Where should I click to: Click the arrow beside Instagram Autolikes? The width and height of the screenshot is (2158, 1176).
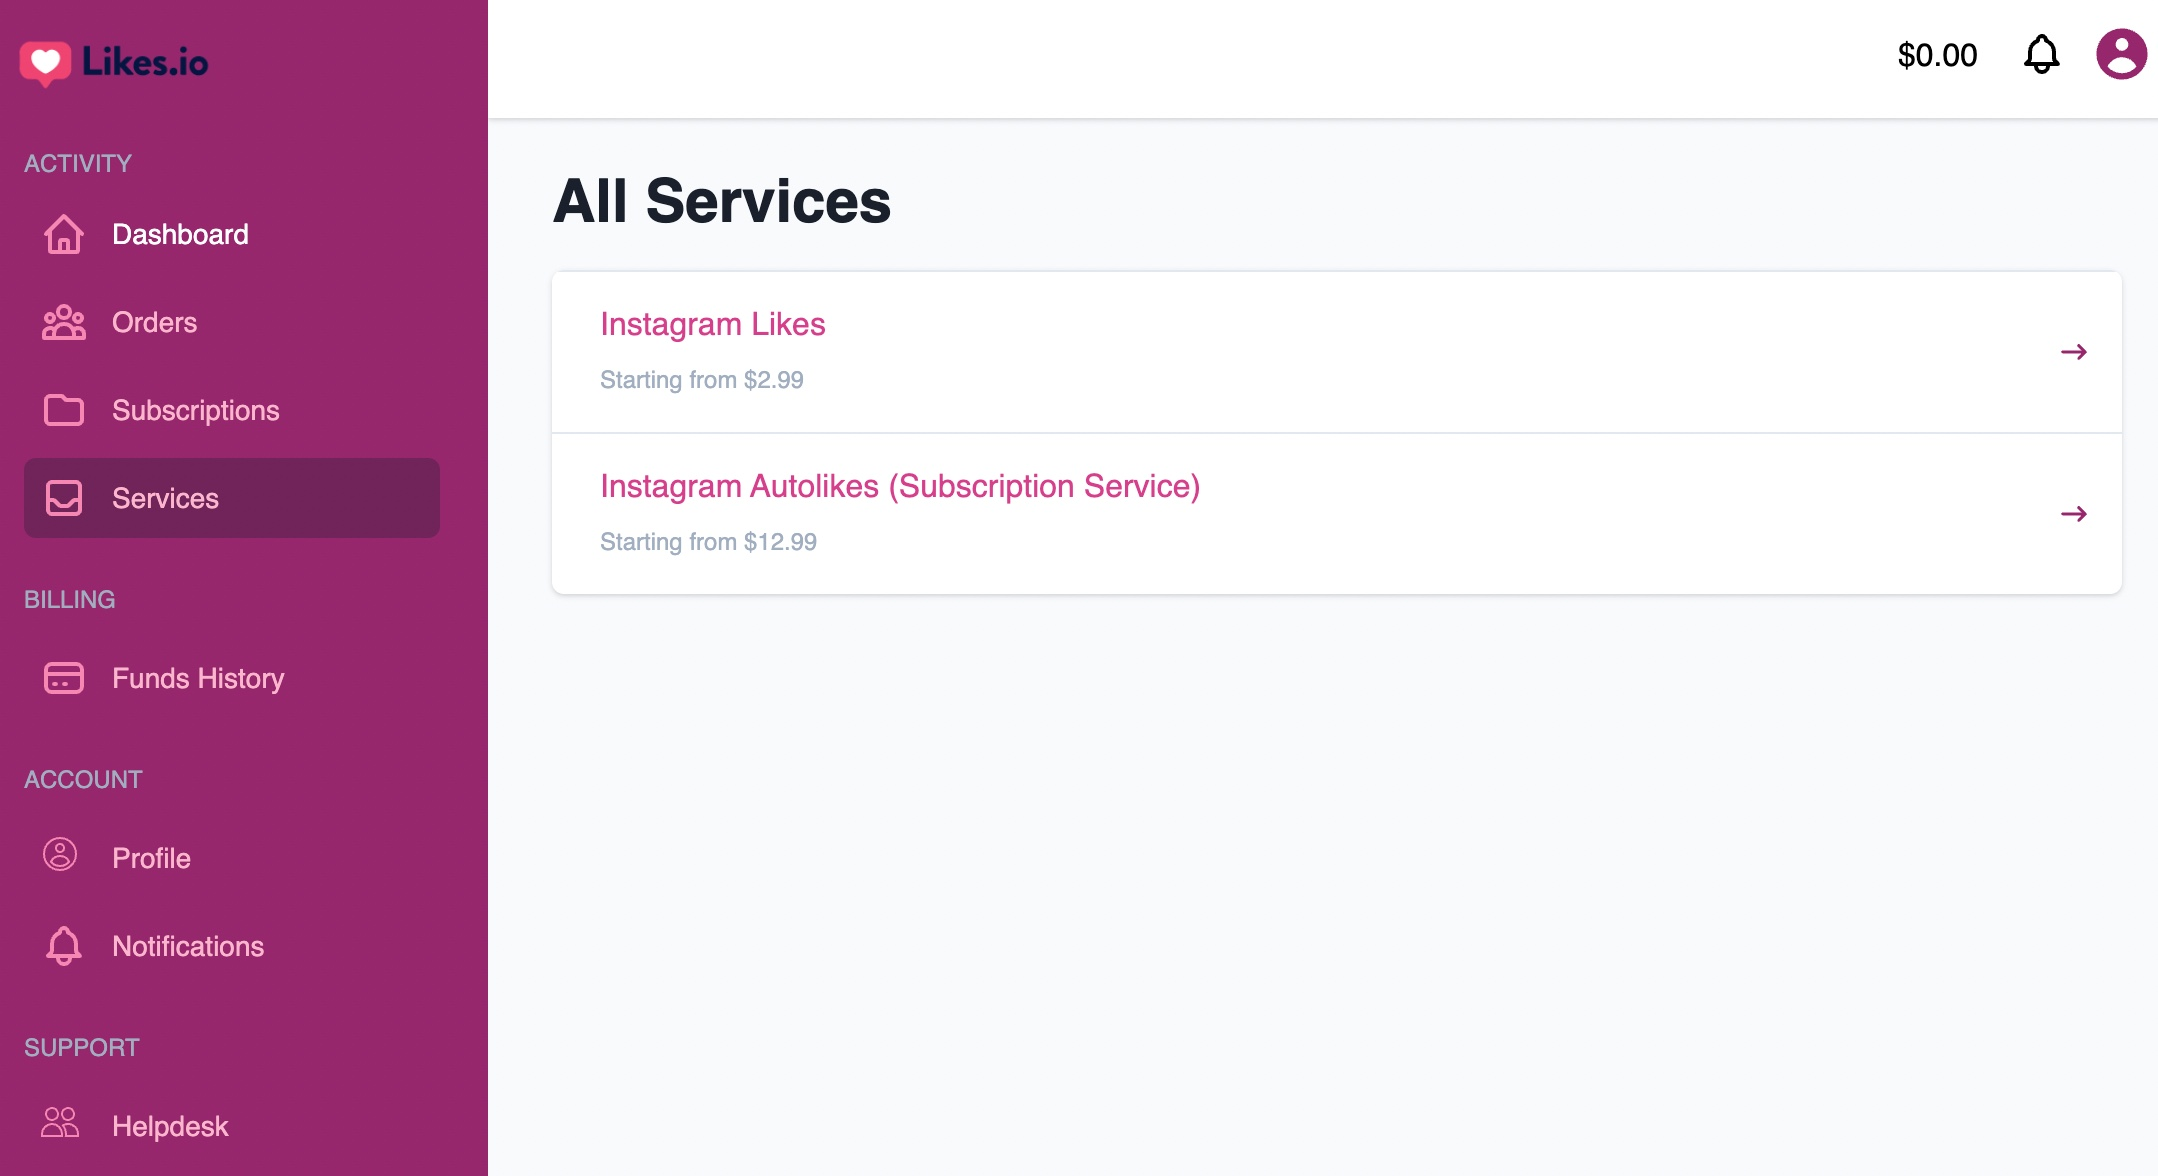click(x=2074, y=514)
